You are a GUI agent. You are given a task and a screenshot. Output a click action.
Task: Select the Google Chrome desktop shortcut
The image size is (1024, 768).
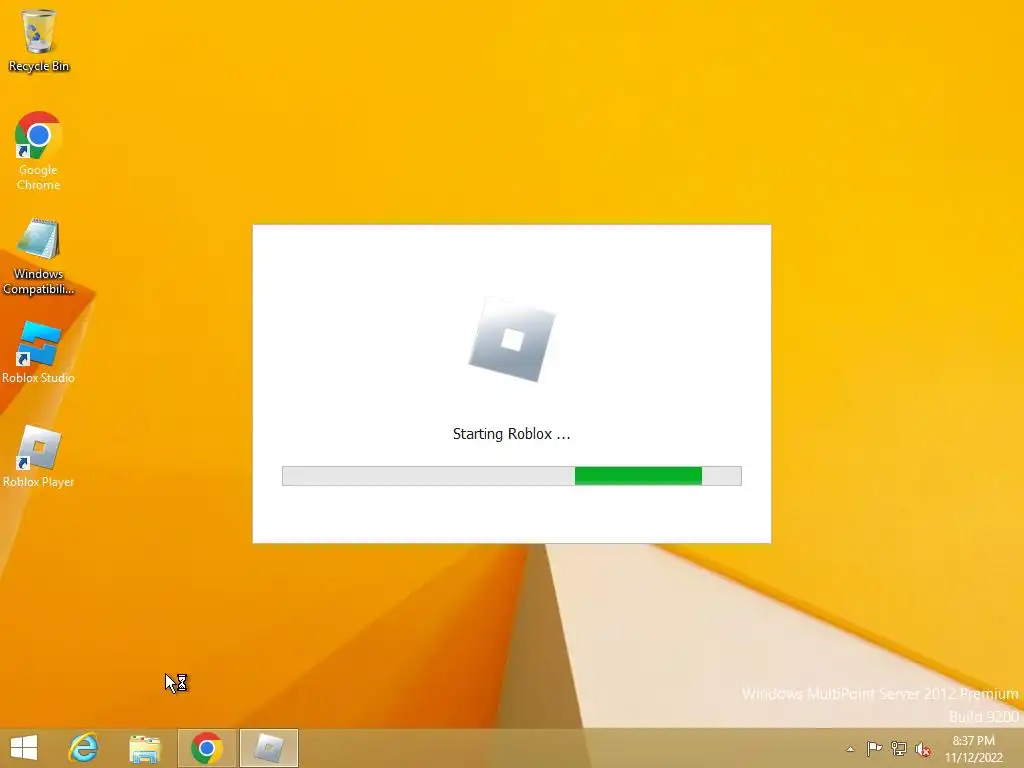coord(39,152)
